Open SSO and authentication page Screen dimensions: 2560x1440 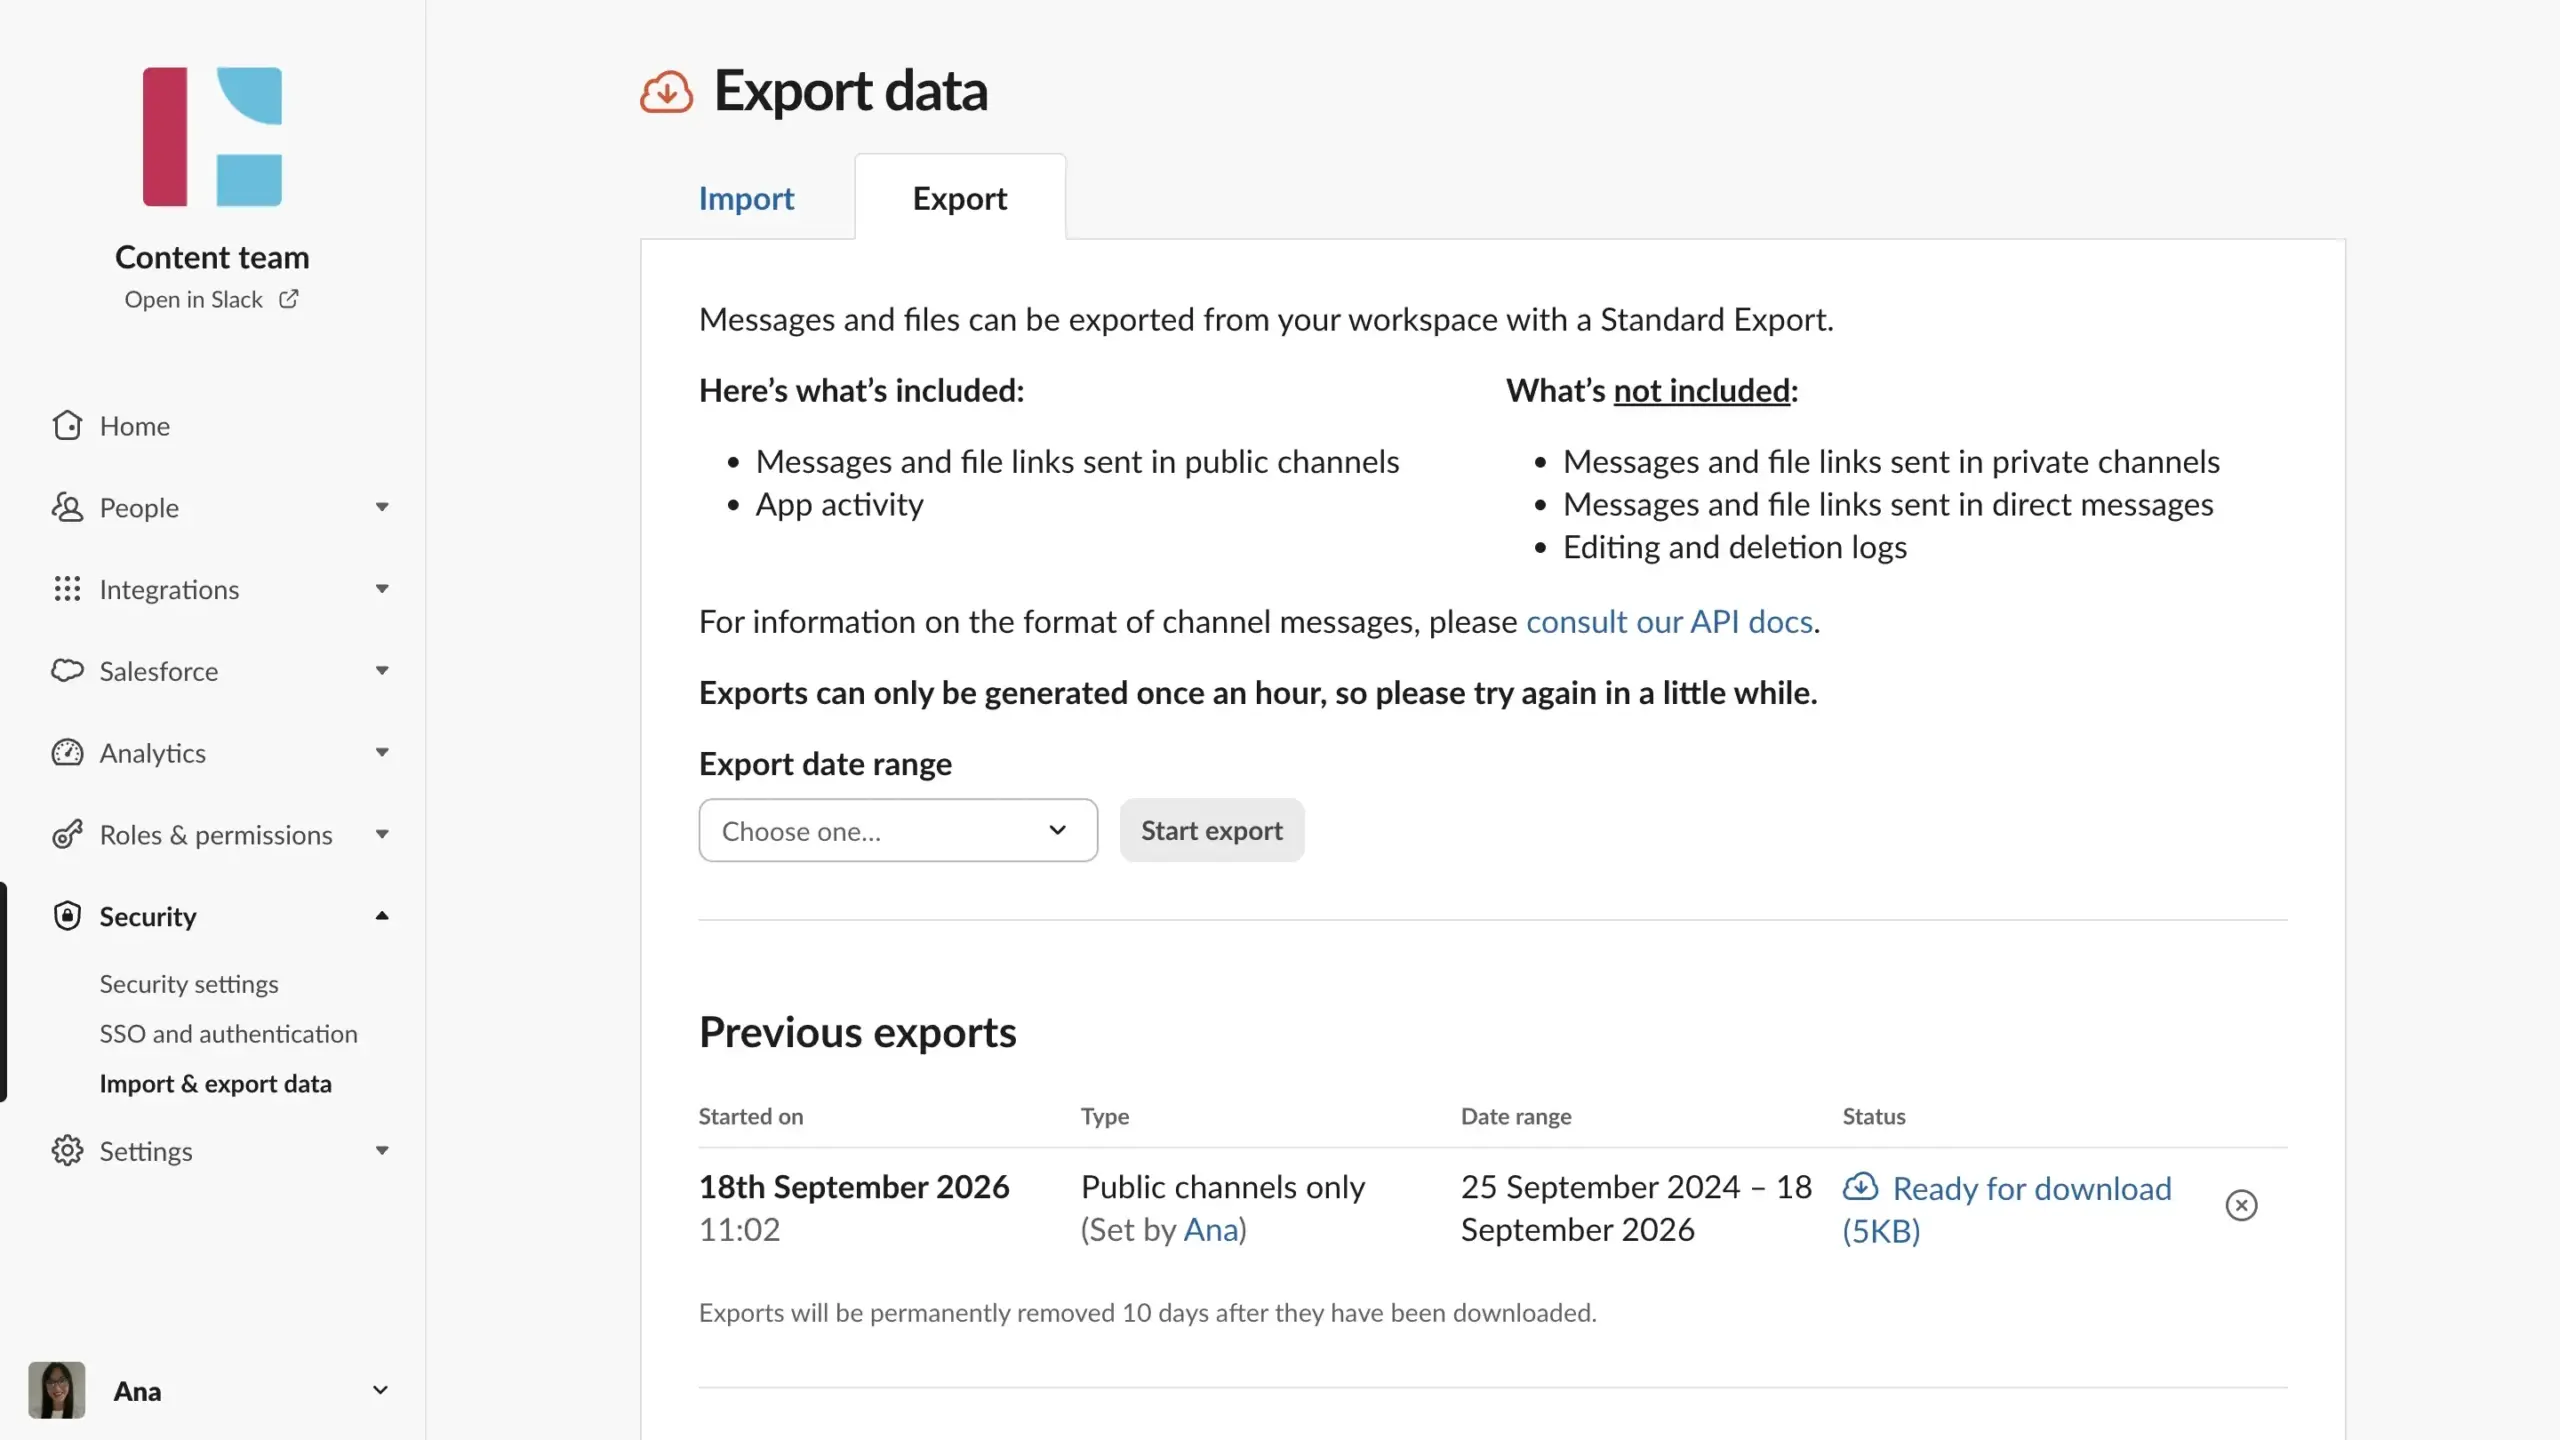click(x=228, y=1034)
